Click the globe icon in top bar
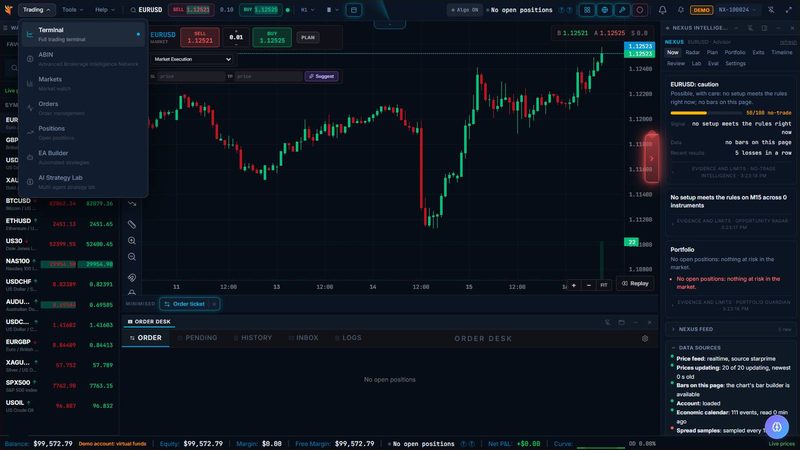Image resolution: width=800 pixels, height=450 pixels. (605, 10)
